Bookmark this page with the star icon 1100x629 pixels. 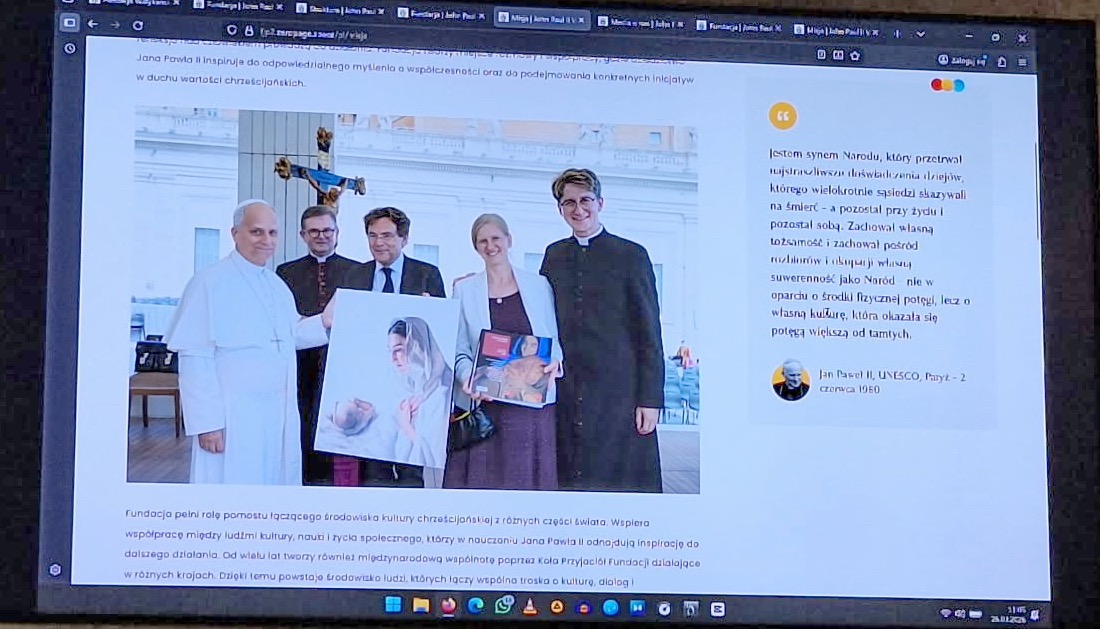pos(856,55)
